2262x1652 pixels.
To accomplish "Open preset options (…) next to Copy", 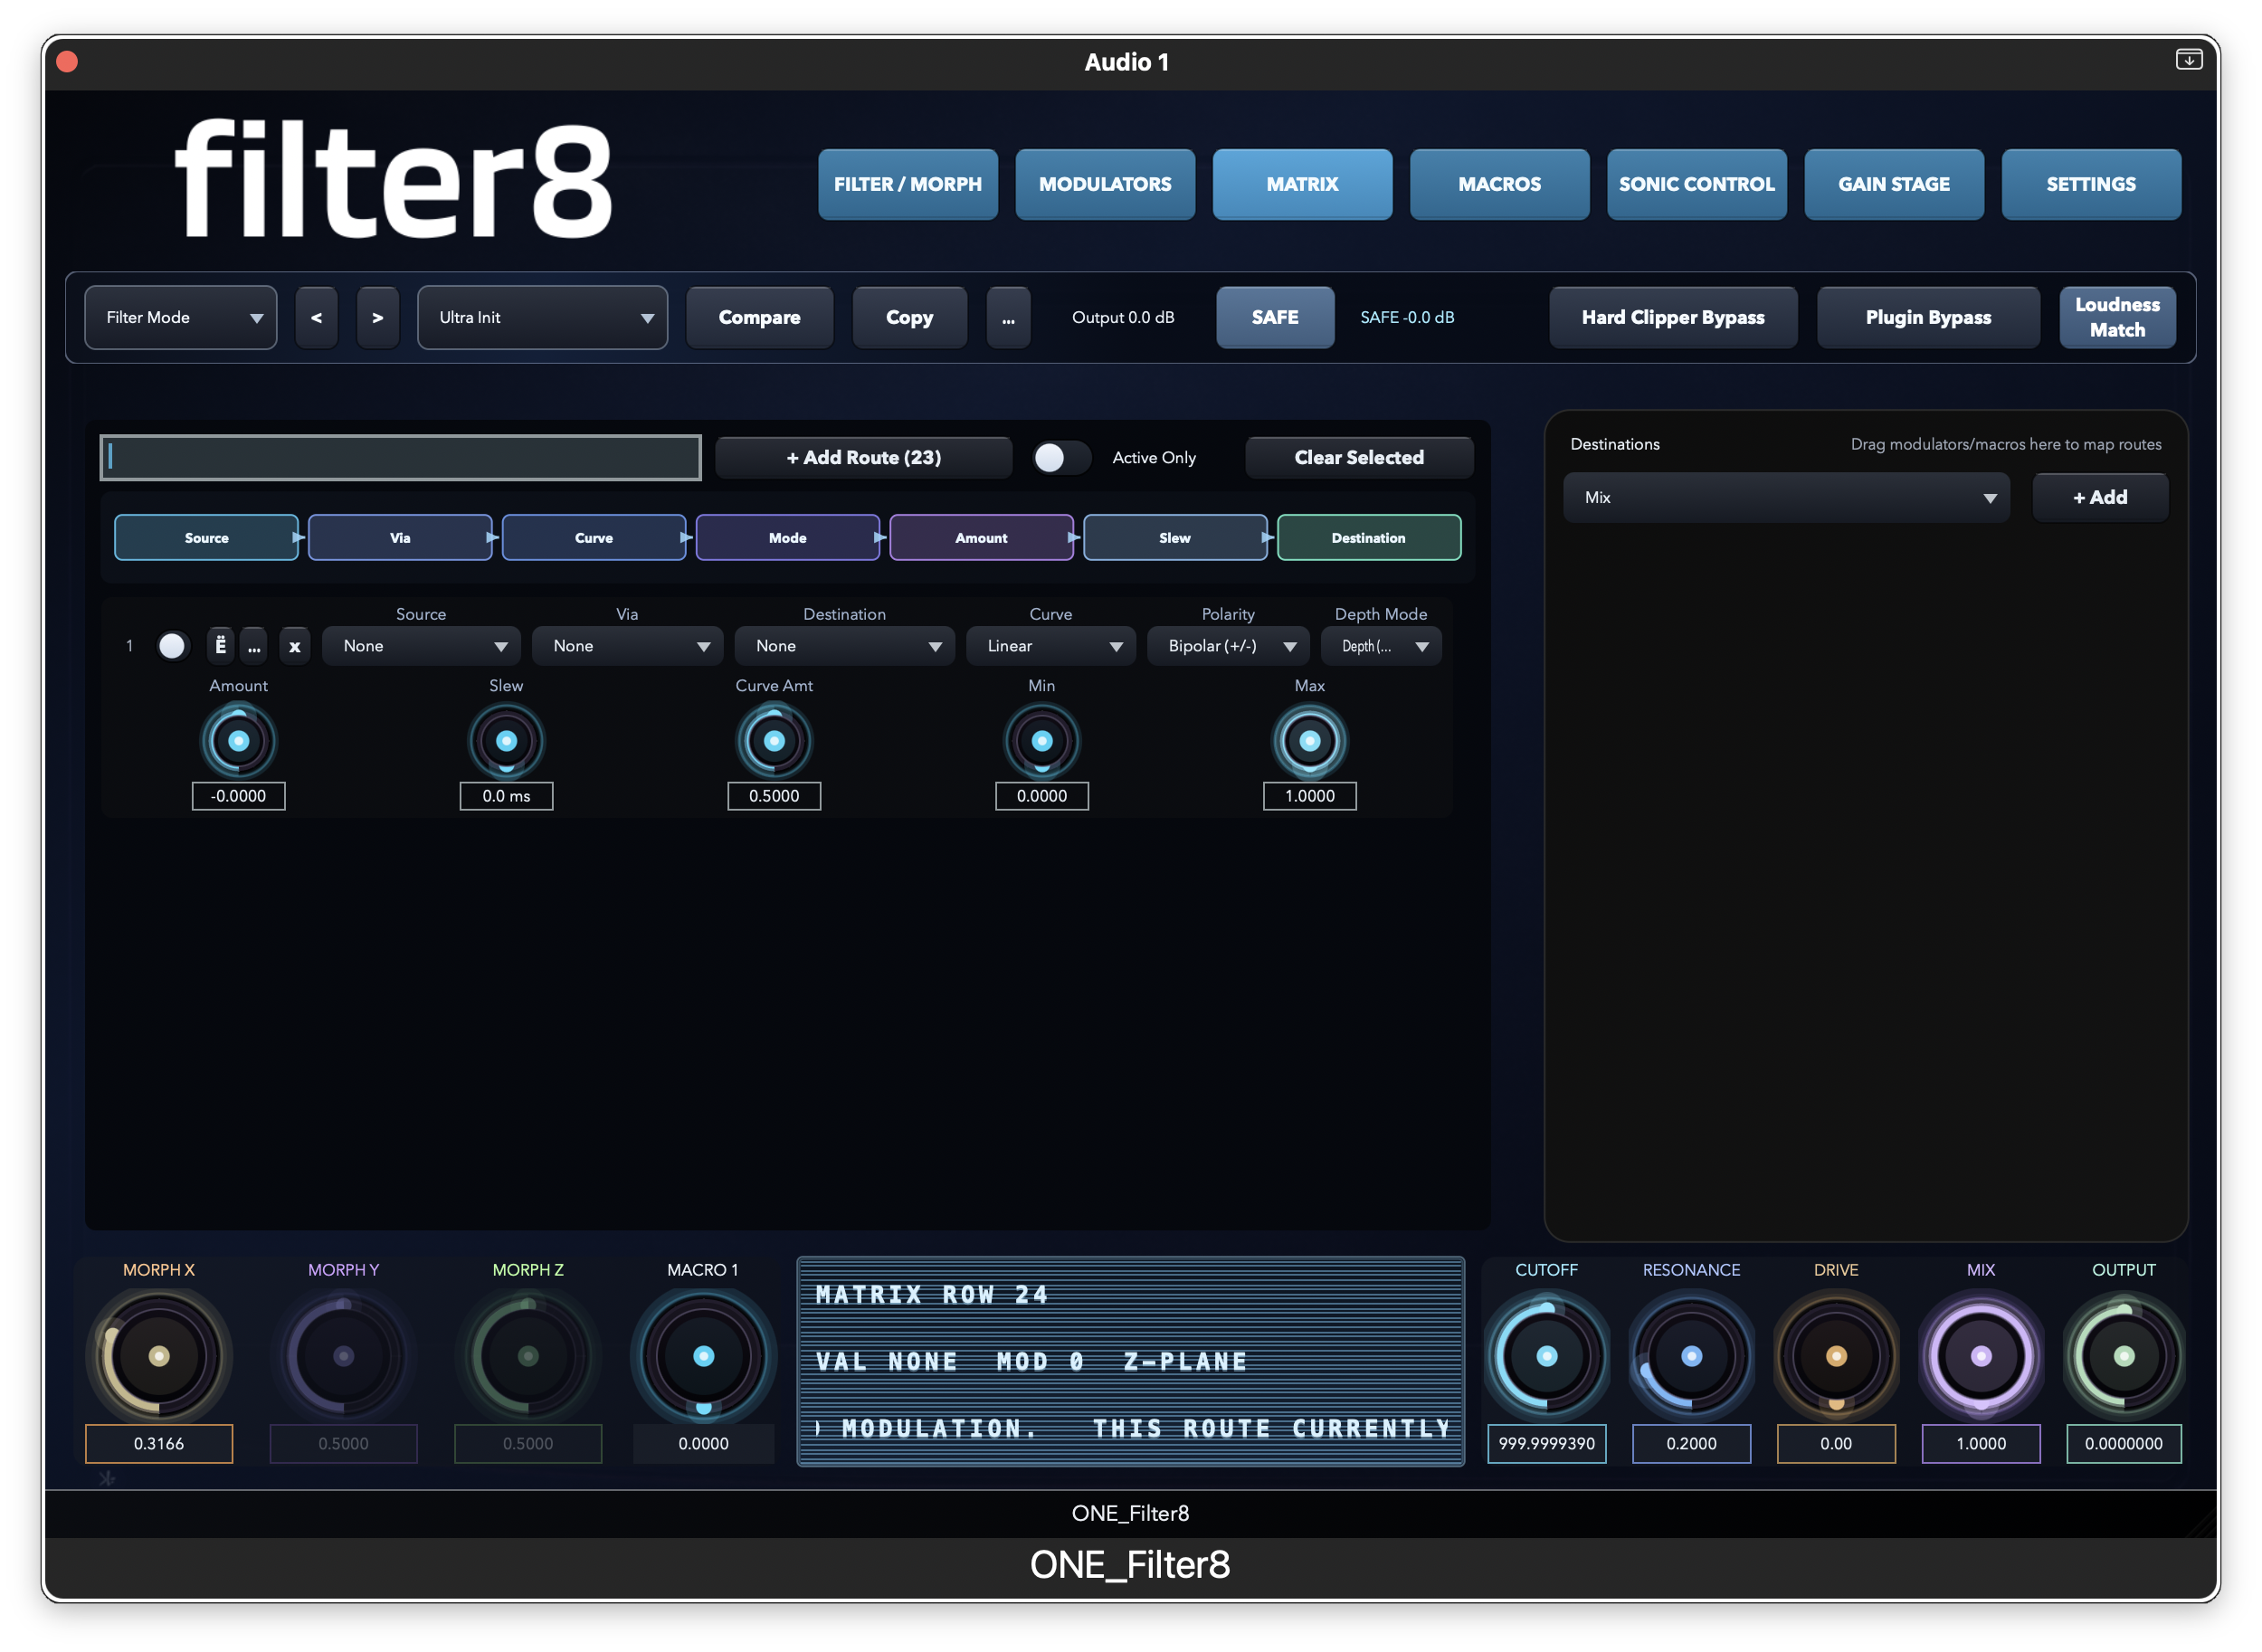I will click(1007, 317).
